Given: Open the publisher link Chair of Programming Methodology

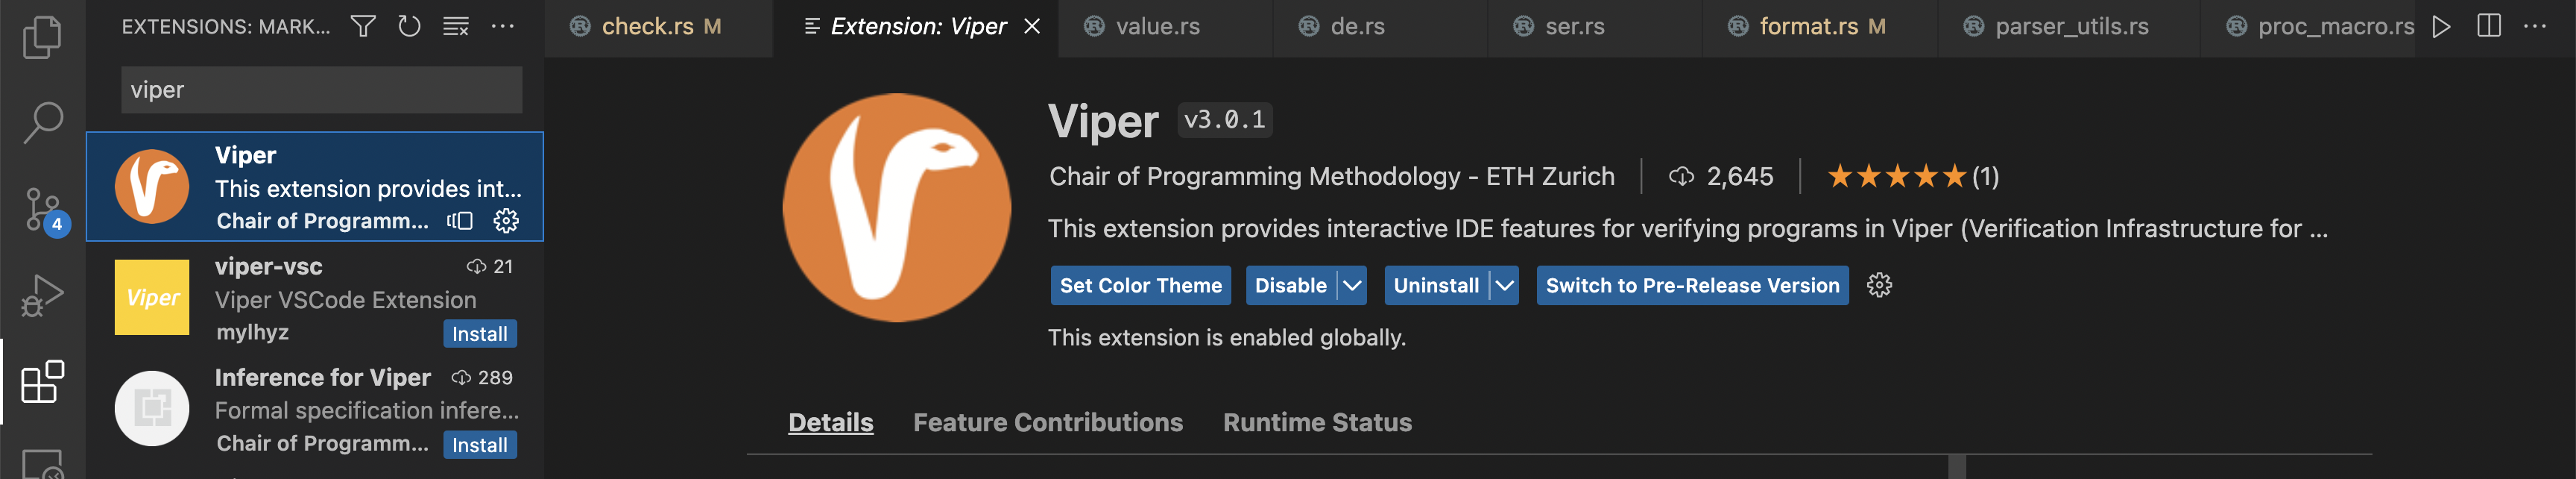Looking at the screenshot, I should (1331, 177).
